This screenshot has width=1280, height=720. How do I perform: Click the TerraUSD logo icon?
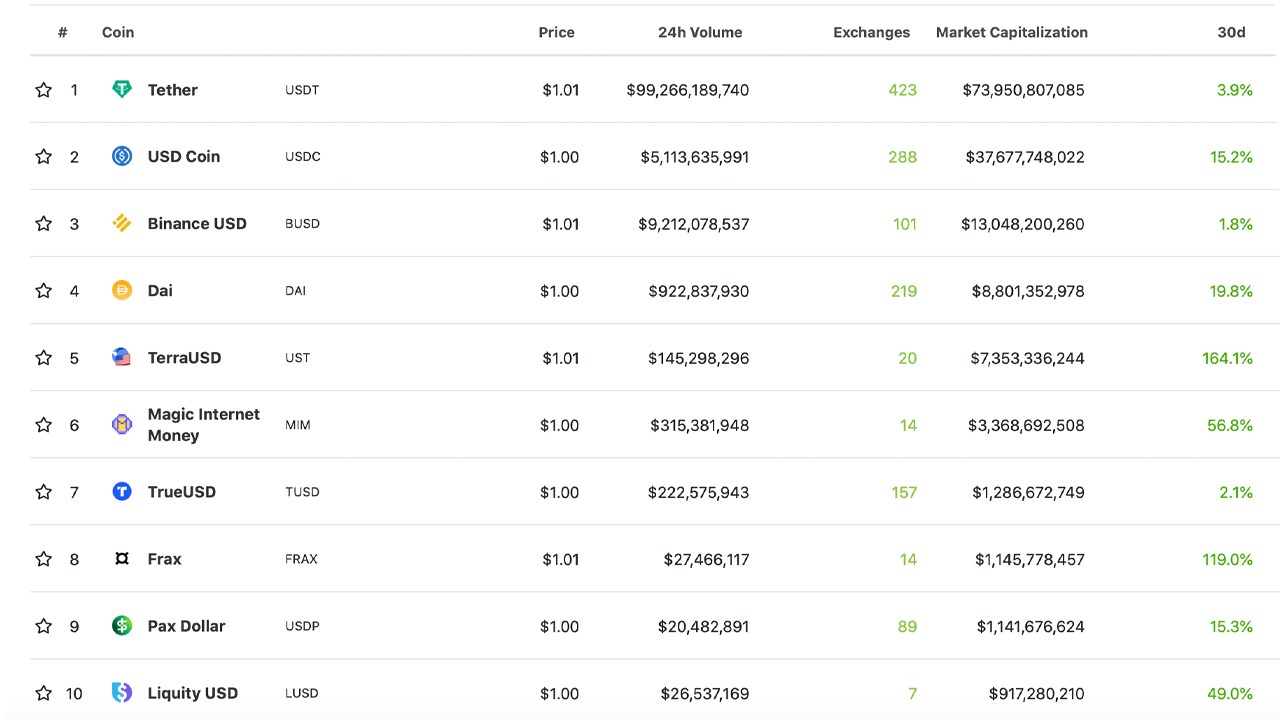pyautogui.click(x=122, y=357)
